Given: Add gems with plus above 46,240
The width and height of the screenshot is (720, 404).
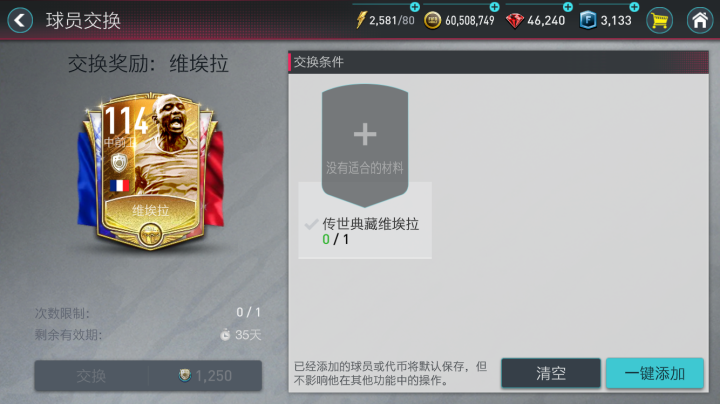Looking at the screenshot, I should click(568, 6).
